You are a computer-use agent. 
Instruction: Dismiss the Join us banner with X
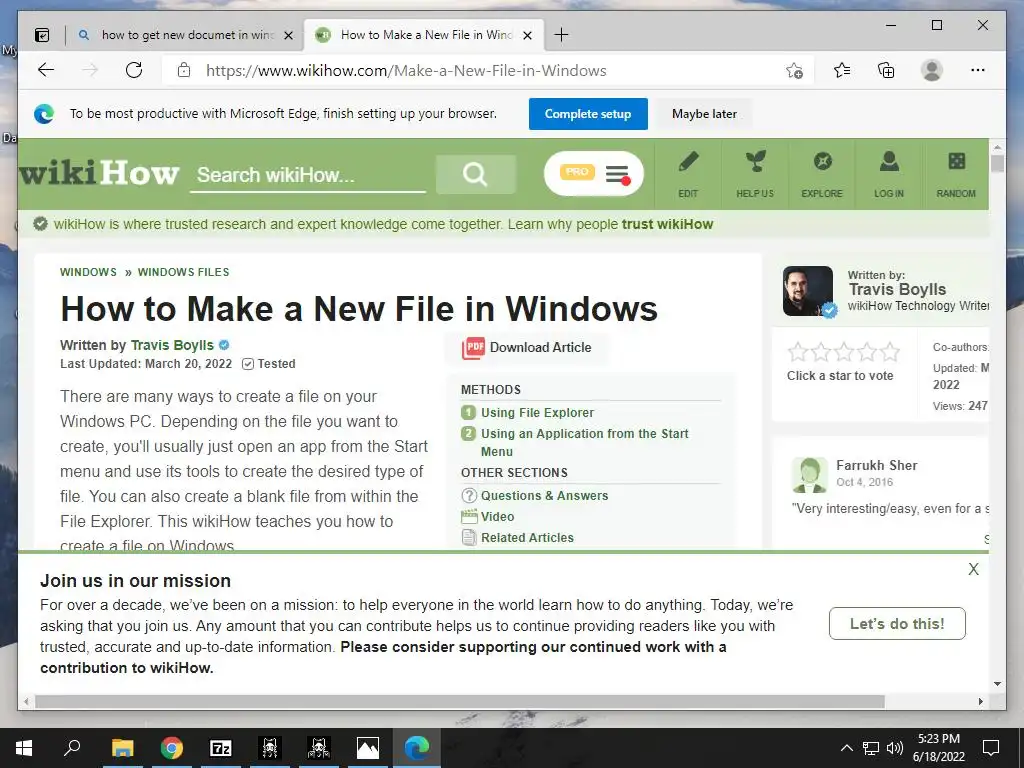(974, 569)
